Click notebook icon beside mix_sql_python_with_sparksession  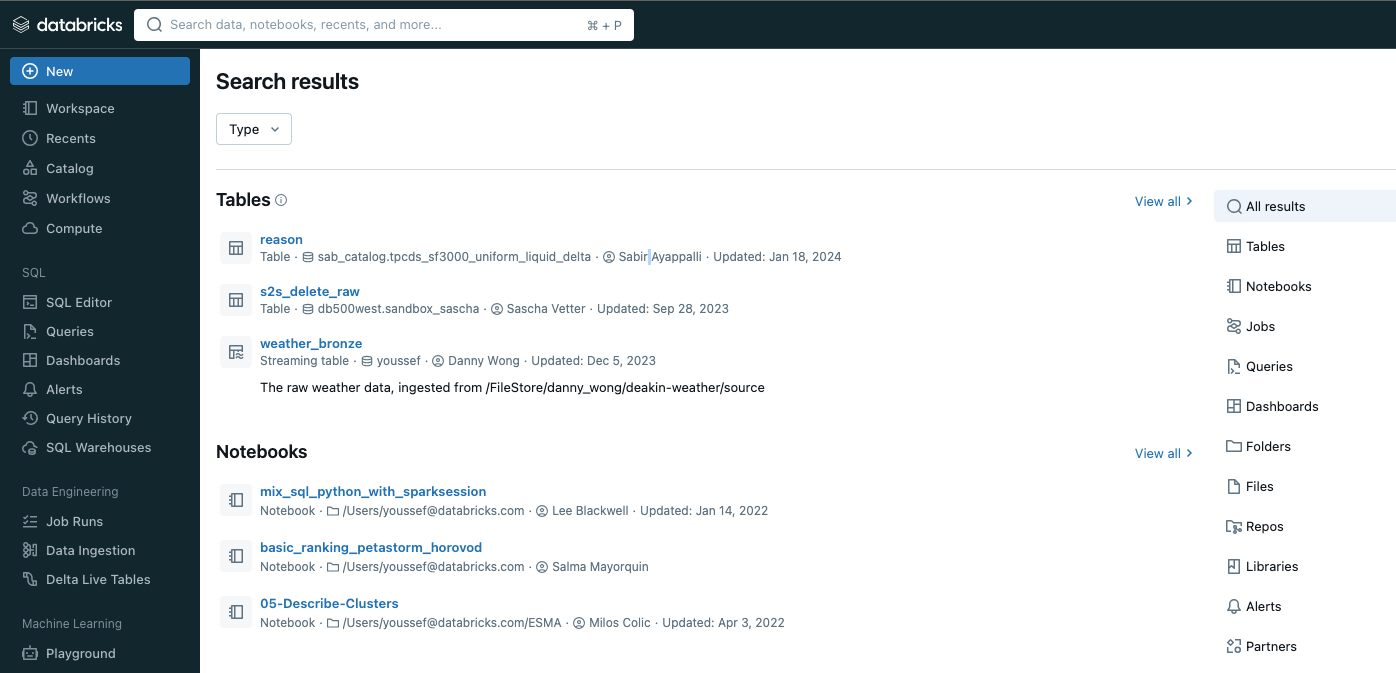(x=236, y=500)
